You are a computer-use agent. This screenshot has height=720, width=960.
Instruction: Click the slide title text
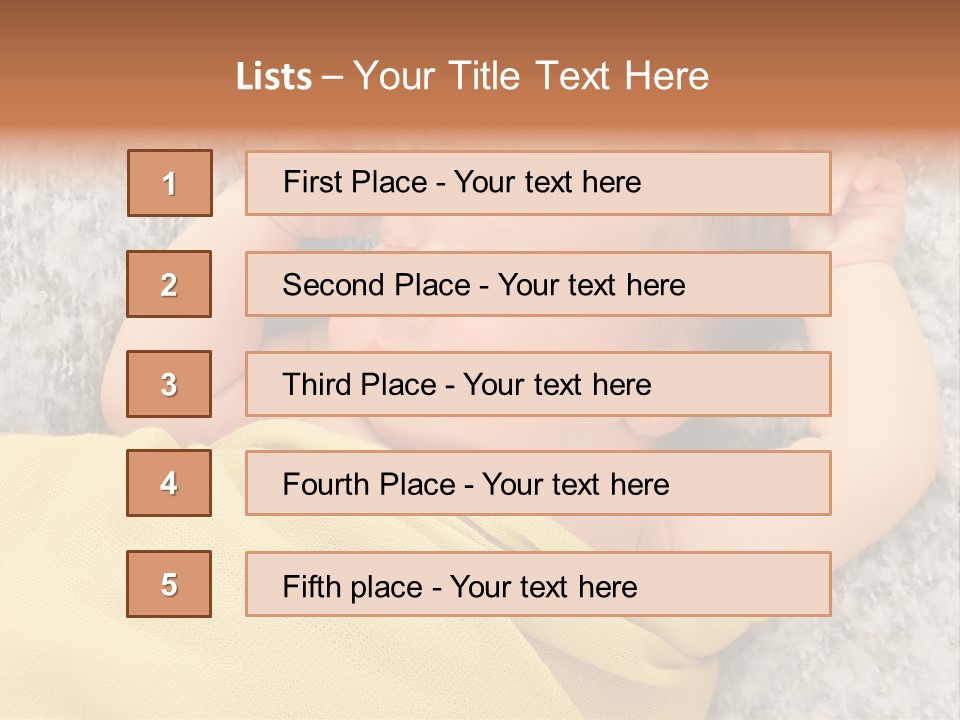[472, 76]
